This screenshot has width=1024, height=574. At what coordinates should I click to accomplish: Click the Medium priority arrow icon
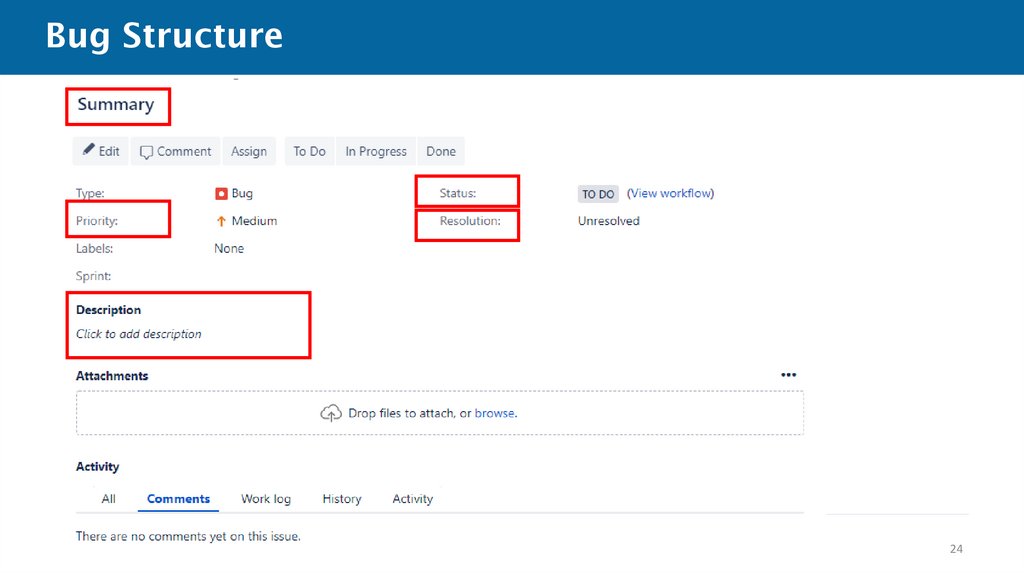tap(221, 221)
